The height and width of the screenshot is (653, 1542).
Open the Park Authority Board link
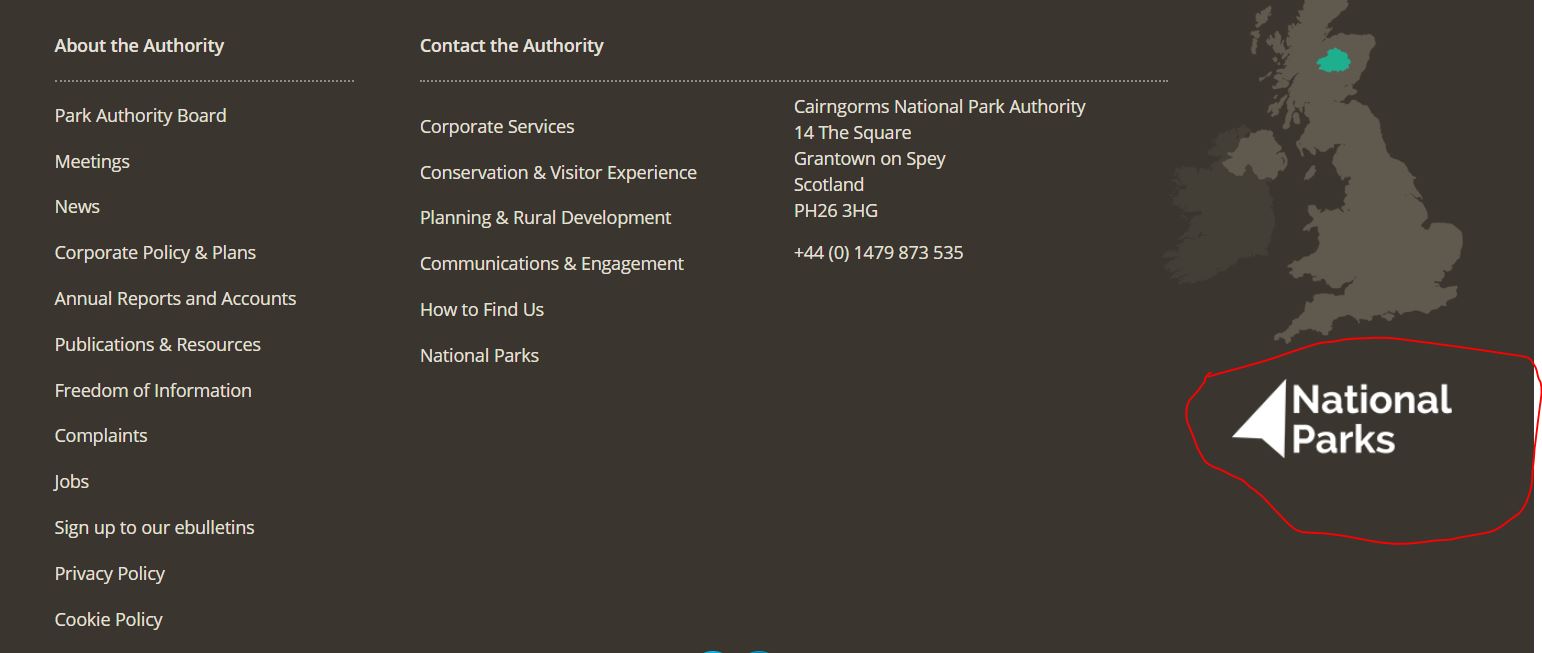[x=141, y=115]
